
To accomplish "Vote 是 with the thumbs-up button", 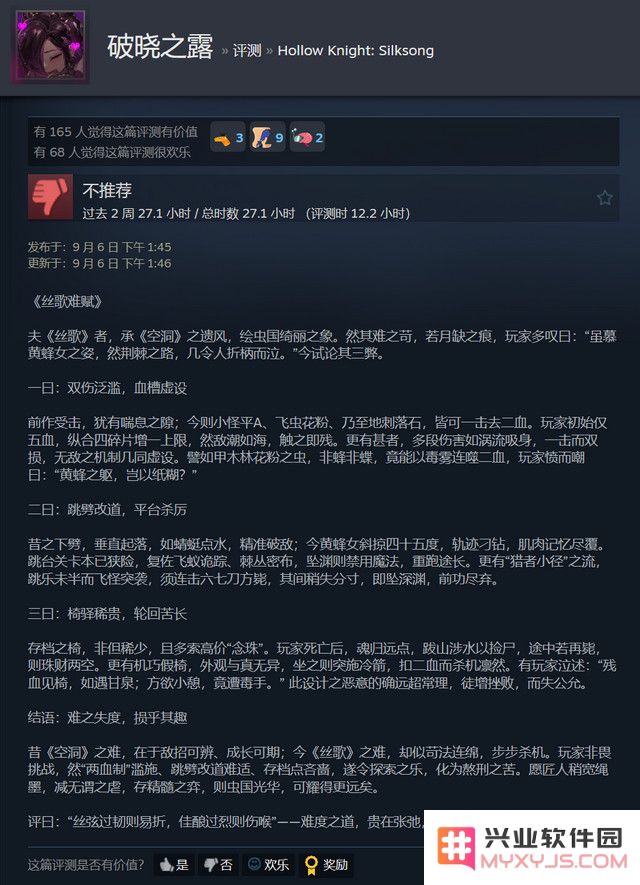I will click(x=174, y=864).
